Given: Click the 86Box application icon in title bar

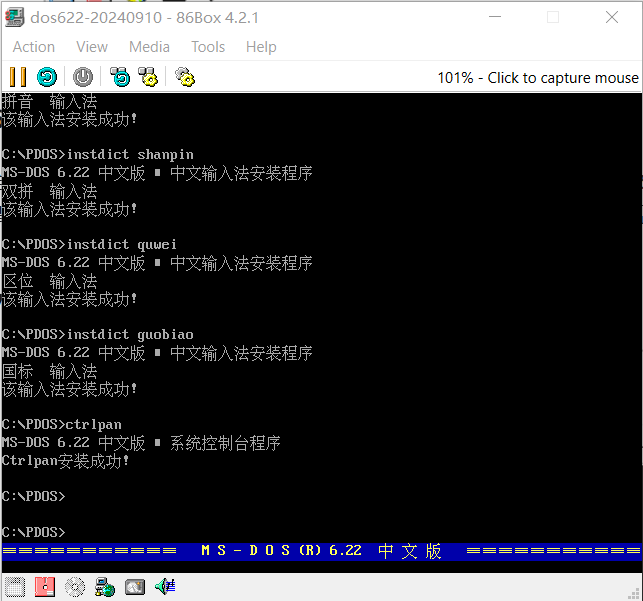Looking at the screenshot, I should tap(16, 17).
